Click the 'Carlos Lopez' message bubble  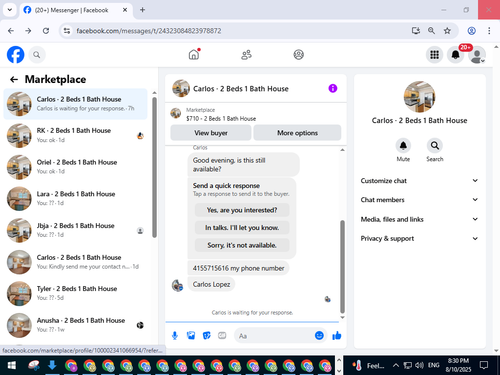(211, 284)
